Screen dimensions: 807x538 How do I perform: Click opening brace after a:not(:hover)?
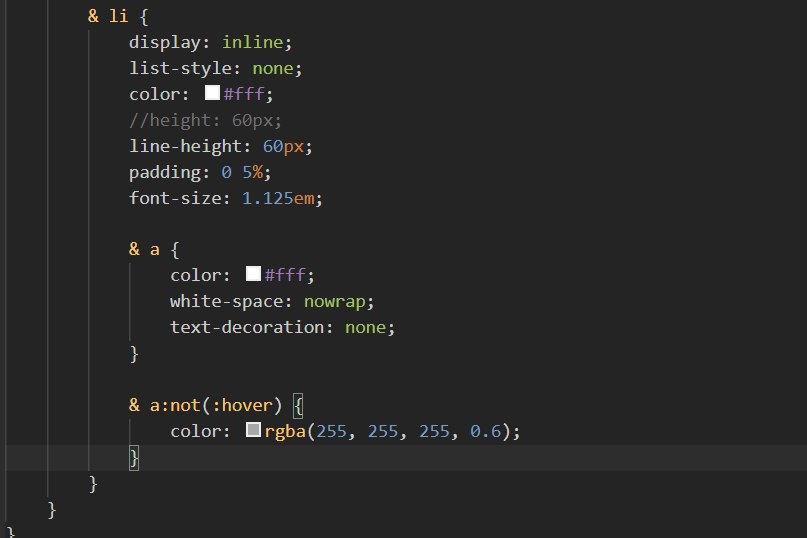[x=298, y=405]
